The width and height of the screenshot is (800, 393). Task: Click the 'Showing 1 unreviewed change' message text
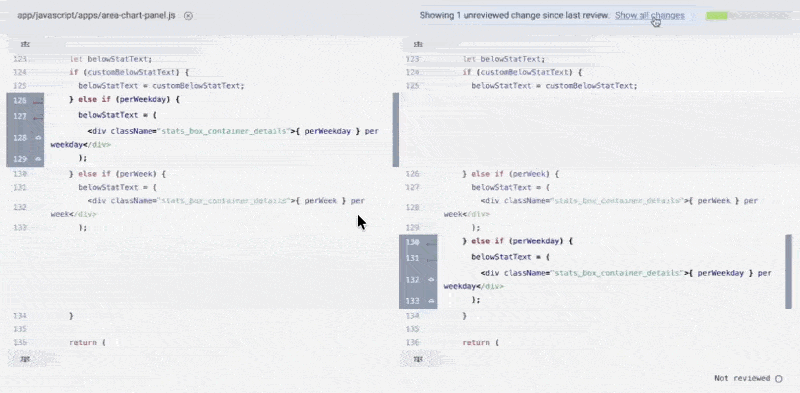point(514,15)
